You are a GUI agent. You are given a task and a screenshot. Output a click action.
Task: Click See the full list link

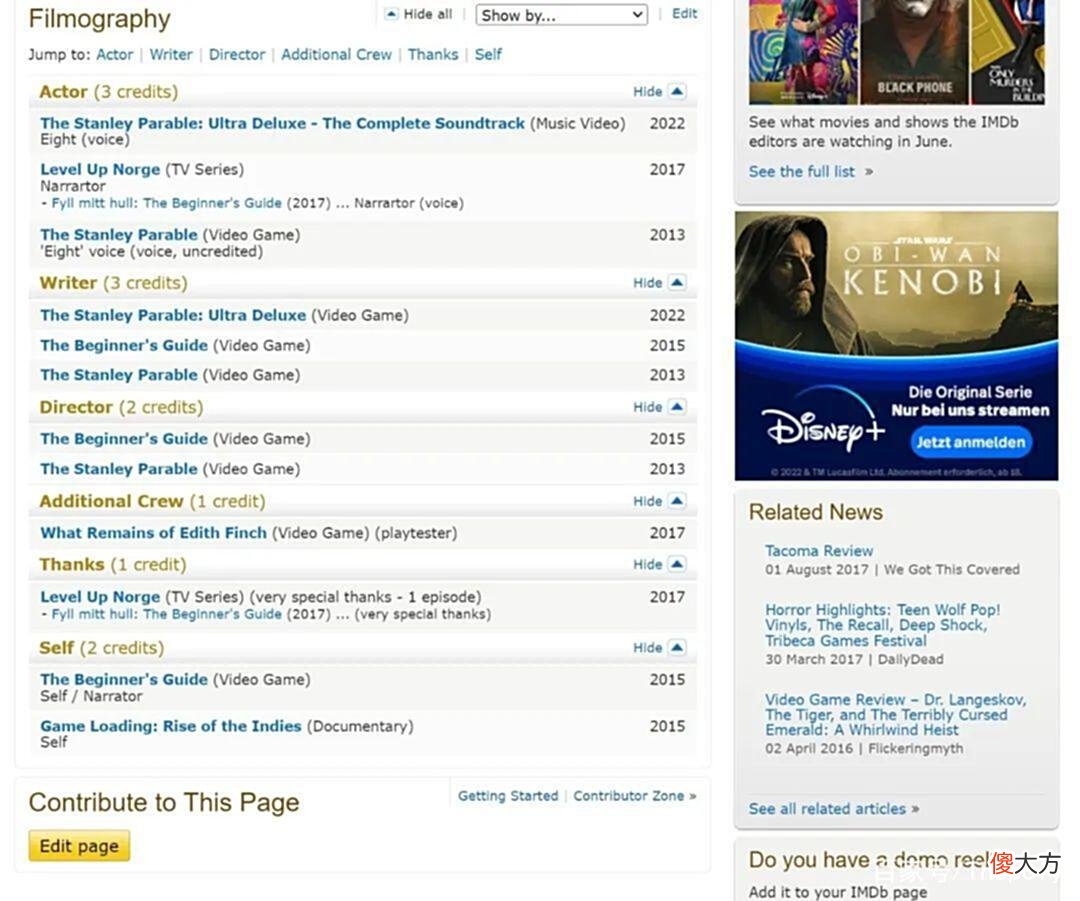802,172
